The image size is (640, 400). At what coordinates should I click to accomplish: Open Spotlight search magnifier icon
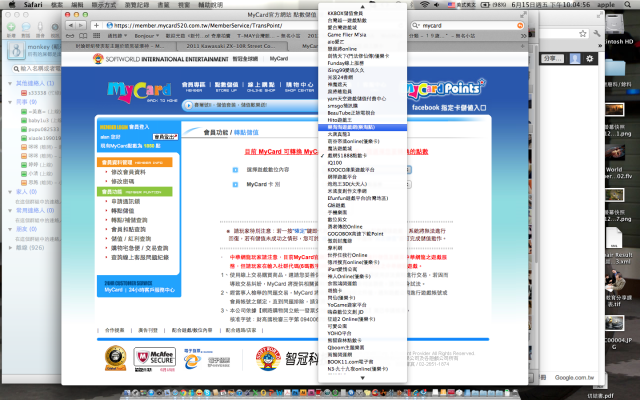(x=627, y=4)
